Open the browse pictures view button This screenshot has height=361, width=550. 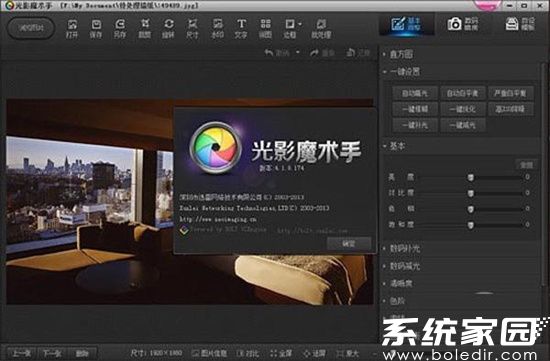tap(31, 28)
